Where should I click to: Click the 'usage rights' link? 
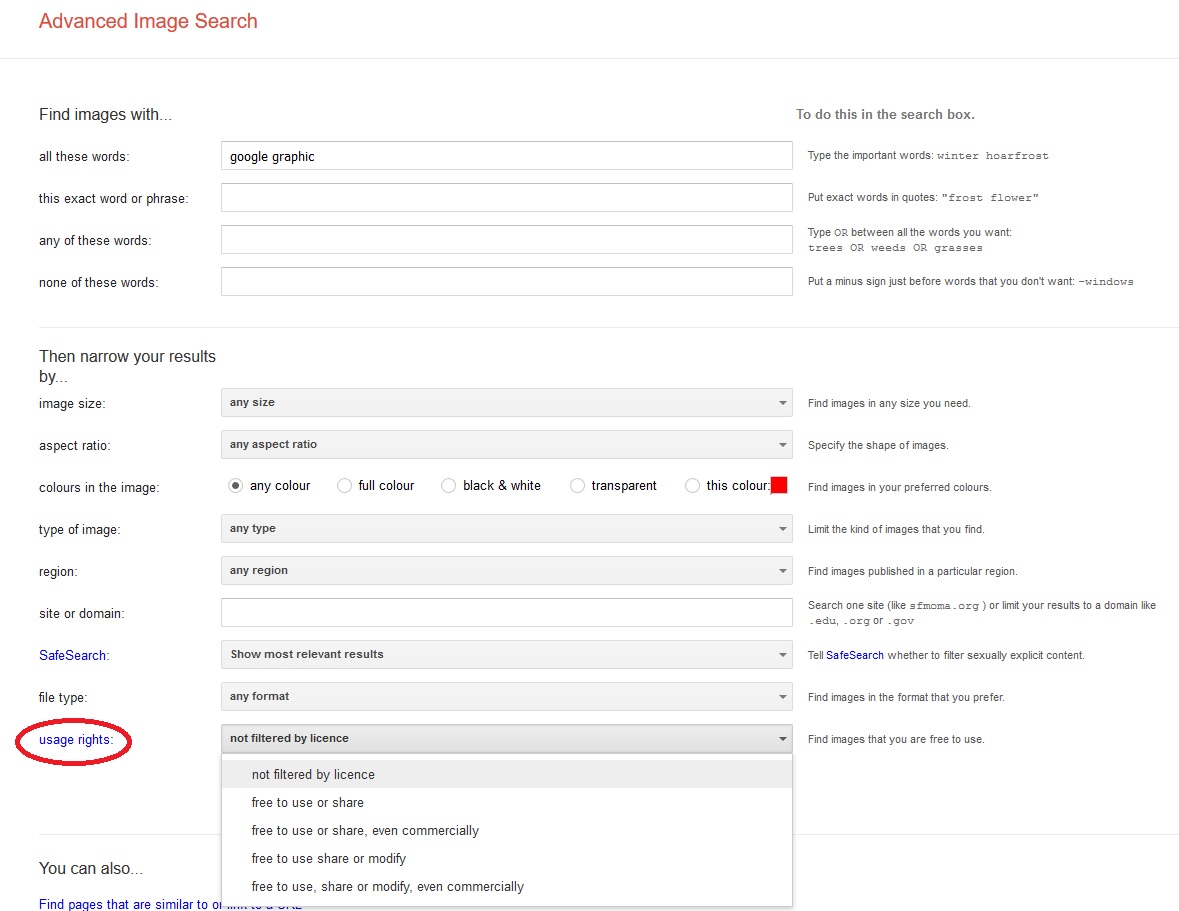click(x=75, y=740)
